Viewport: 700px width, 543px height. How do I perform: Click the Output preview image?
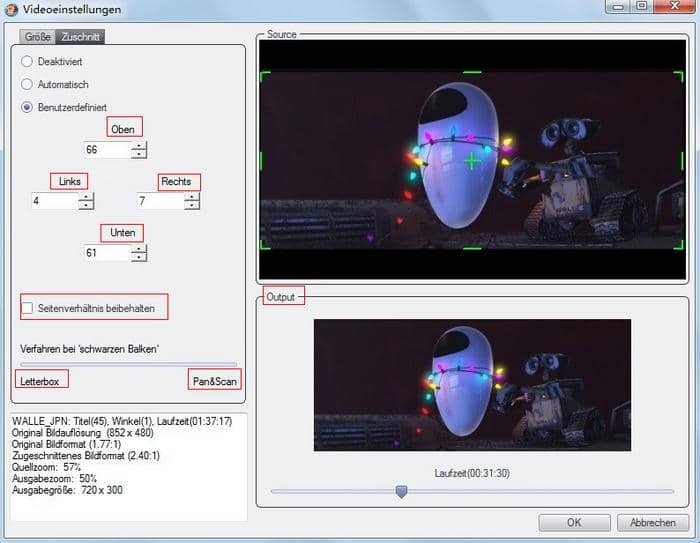click(472, 385)
